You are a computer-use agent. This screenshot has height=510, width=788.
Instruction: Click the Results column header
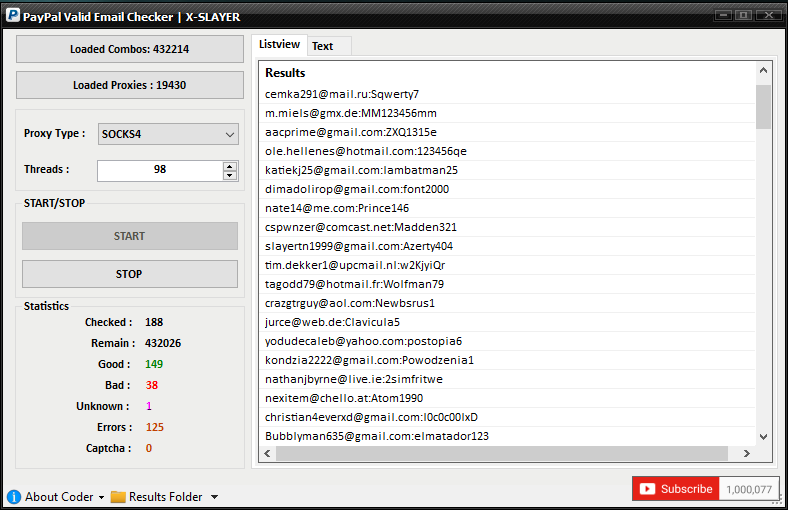285,73
